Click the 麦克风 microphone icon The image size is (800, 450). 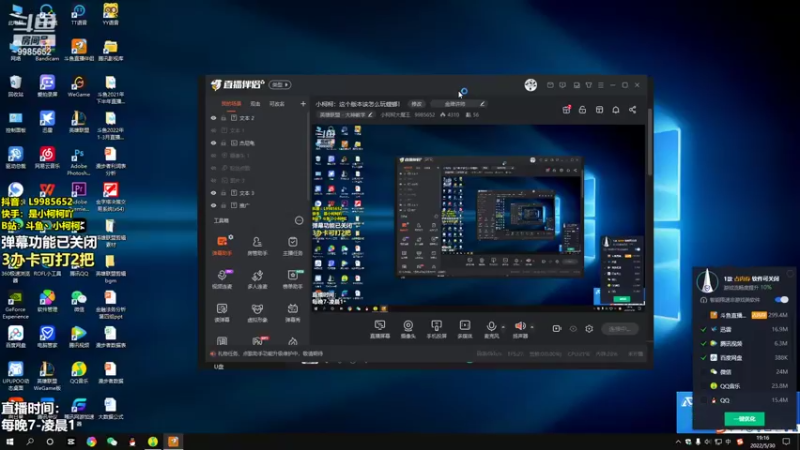pos(491,326)
